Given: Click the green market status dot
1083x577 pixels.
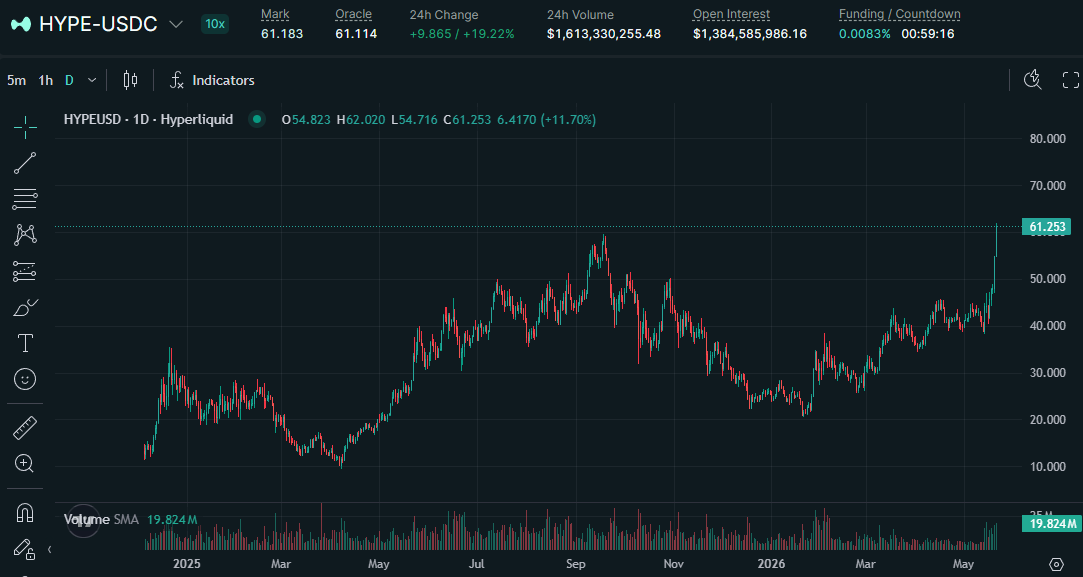Looking at the screenshot, I should click(x=257, y=120).
